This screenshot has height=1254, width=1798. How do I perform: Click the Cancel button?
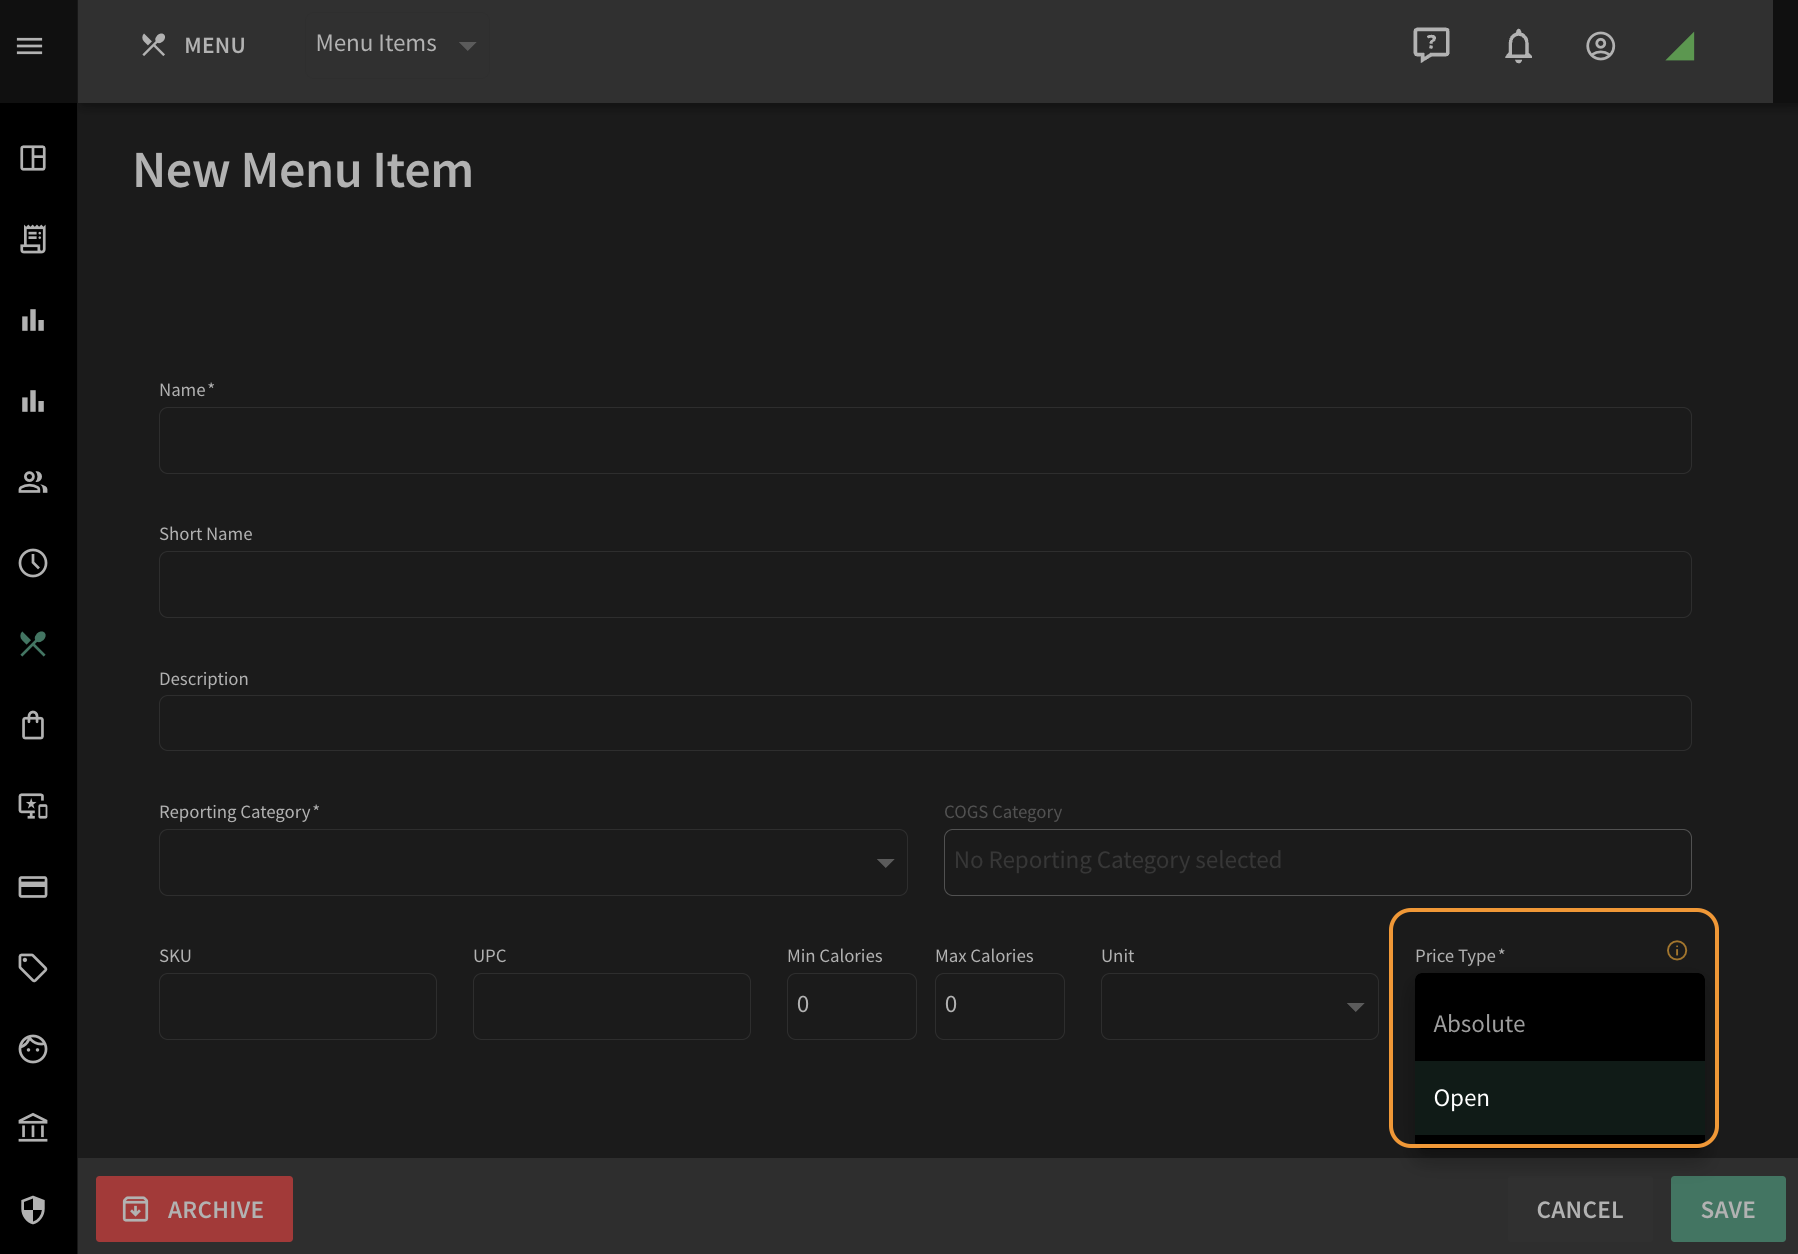[1579, 1209]
